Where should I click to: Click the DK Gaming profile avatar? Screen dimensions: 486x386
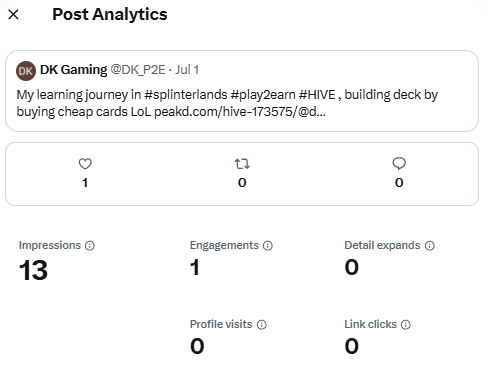[26, 71]
